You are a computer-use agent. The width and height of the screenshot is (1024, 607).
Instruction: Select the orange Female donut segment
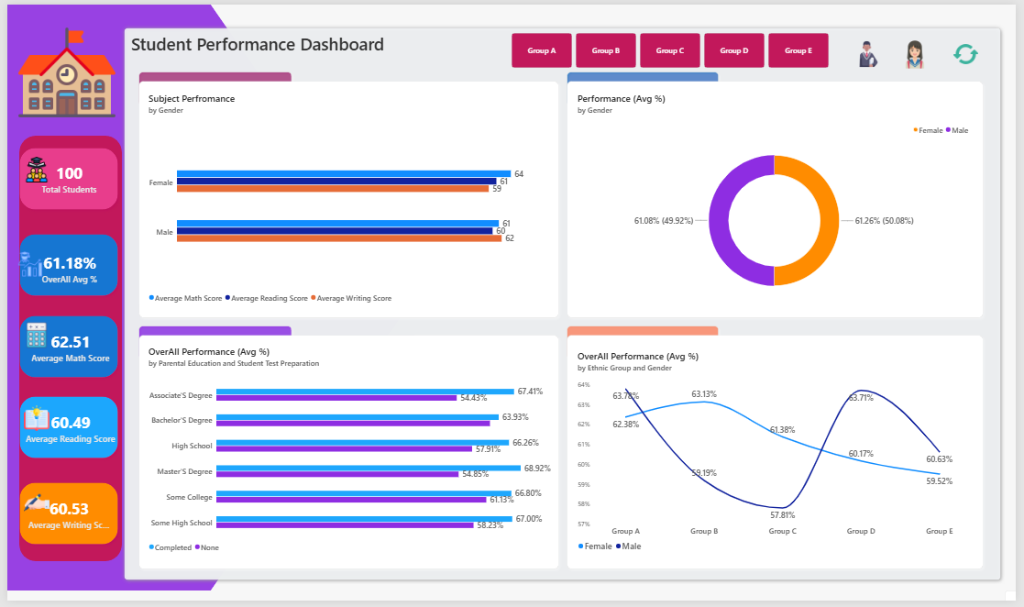coord(829,220)
